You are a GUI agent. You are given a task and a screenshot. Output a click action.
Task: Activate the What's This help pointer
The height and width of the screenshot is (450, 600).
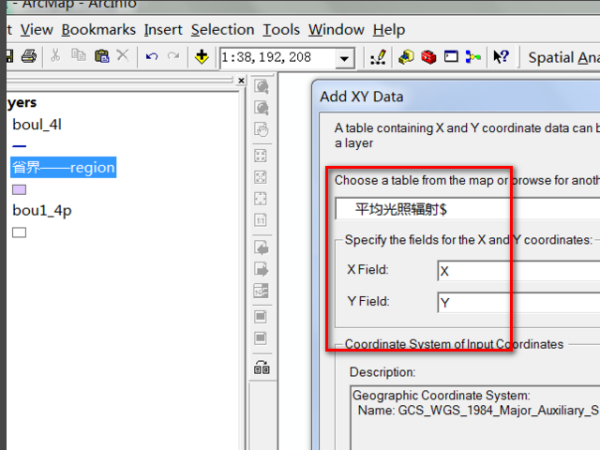tap(501, 57)
